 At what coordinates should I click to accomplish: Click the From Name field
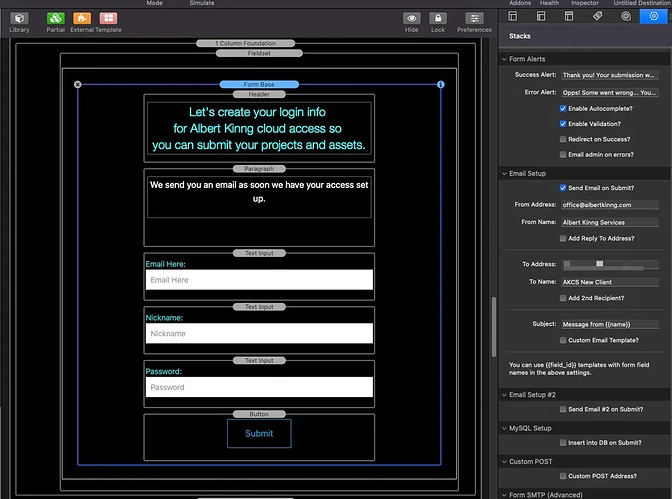(x=610, y=222)
